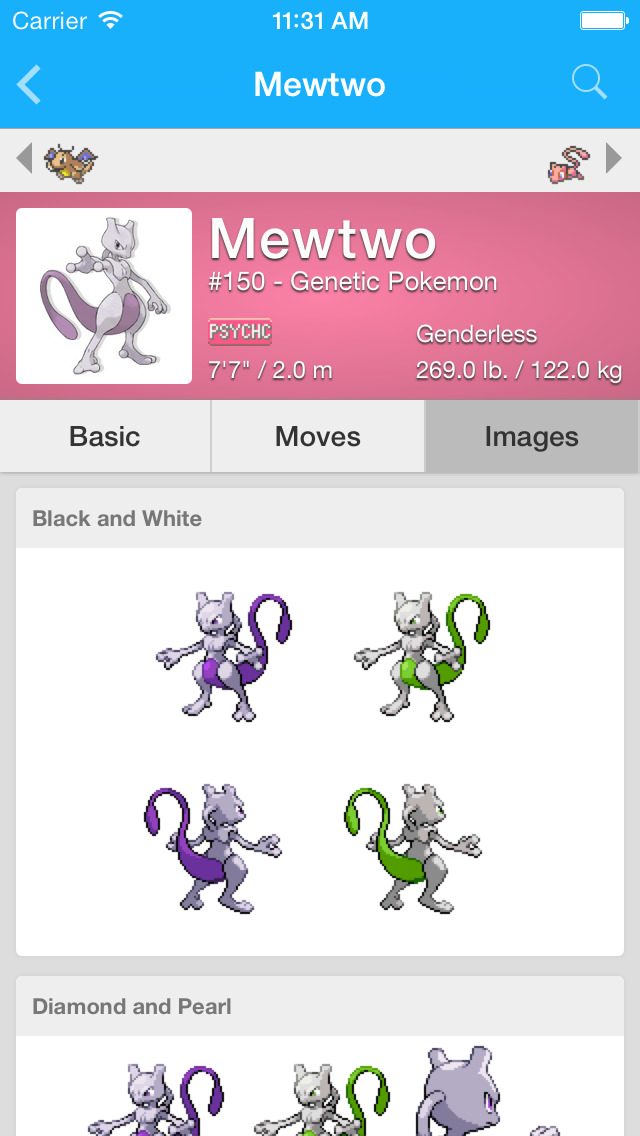Tap the Black and White section header

point(320,518)
